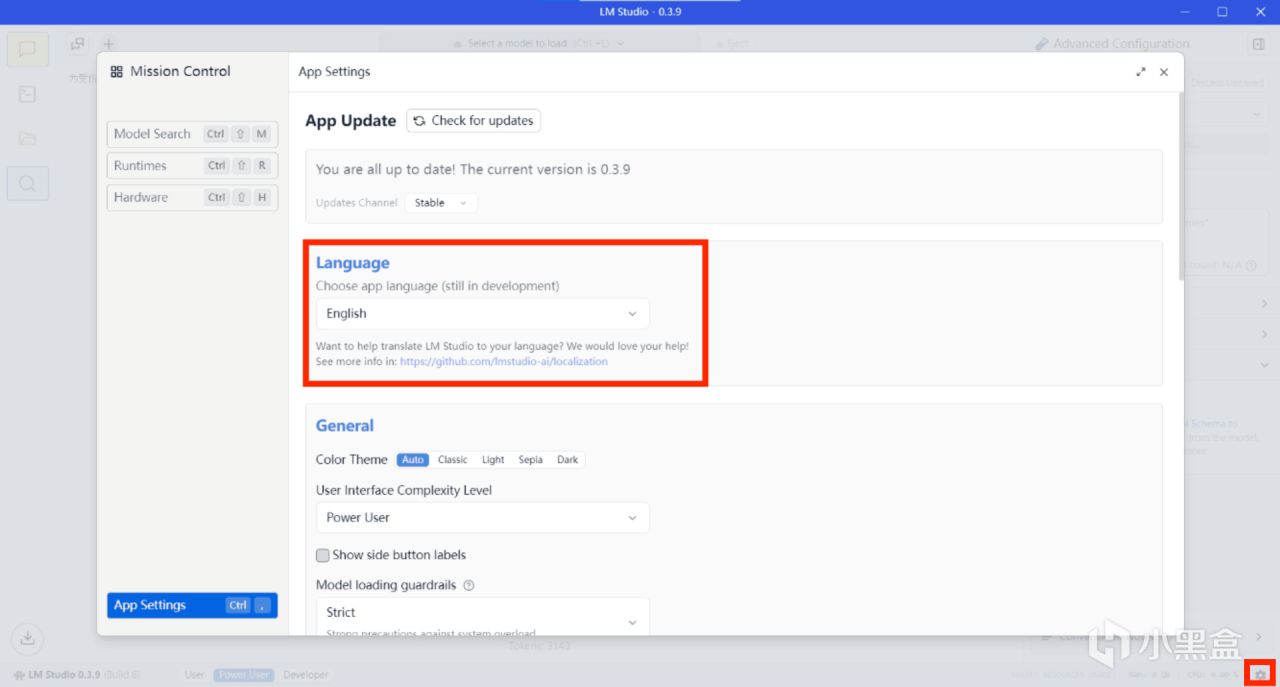This screenshot has height=687, width=1280.
Task: Switch to Power User mode in status bar
Action: click(x=245, y=675)
